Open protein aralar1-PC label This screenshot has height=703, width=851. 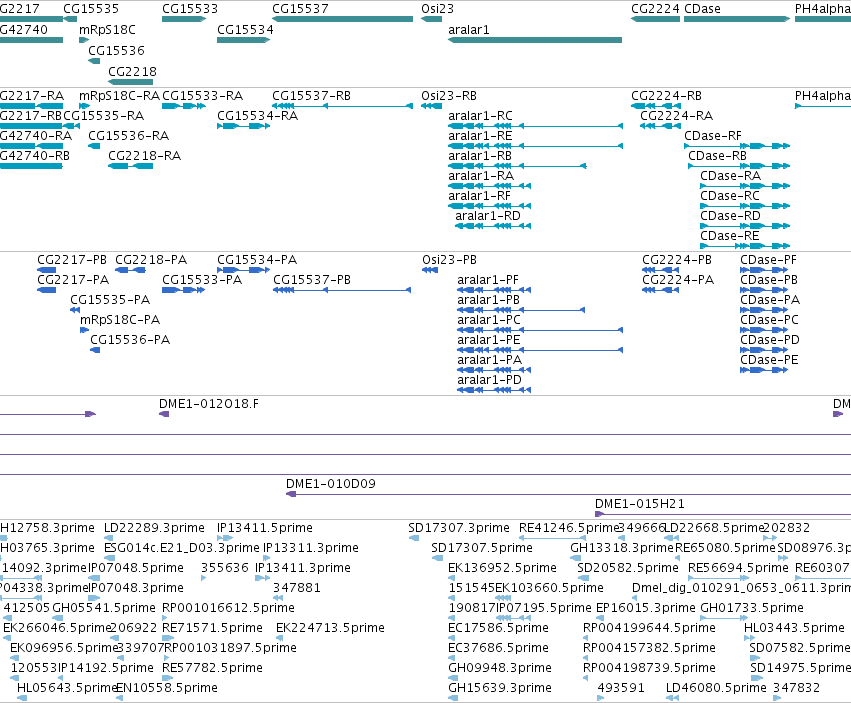tap(489, 320)
